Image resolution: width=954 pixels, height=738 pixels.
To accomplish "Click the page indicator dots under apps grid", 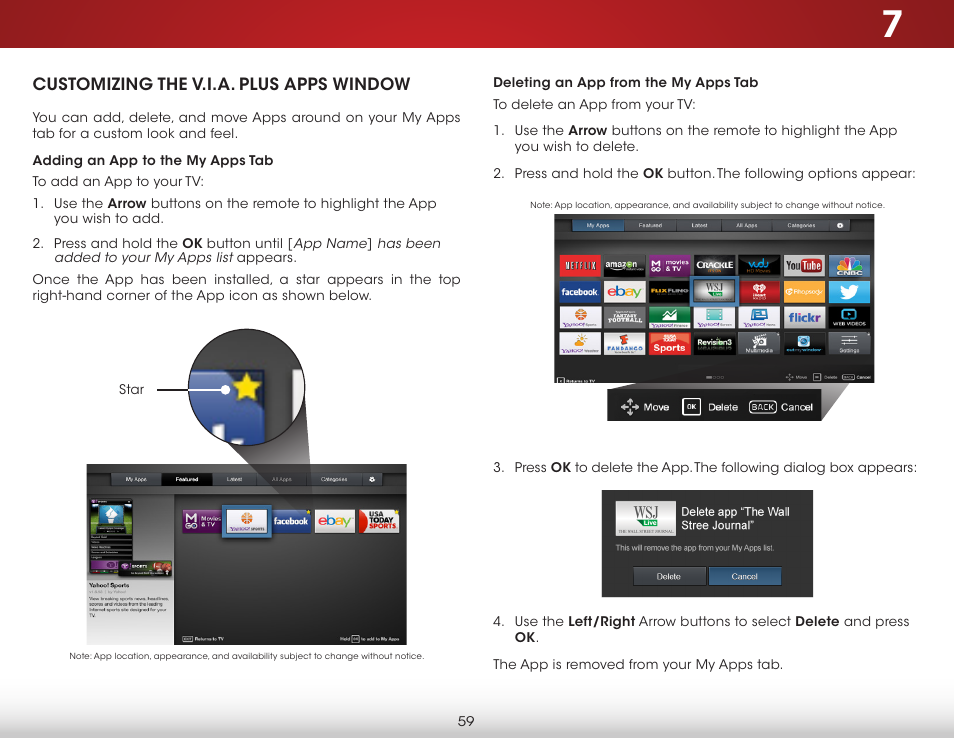I will pos(714,377).
